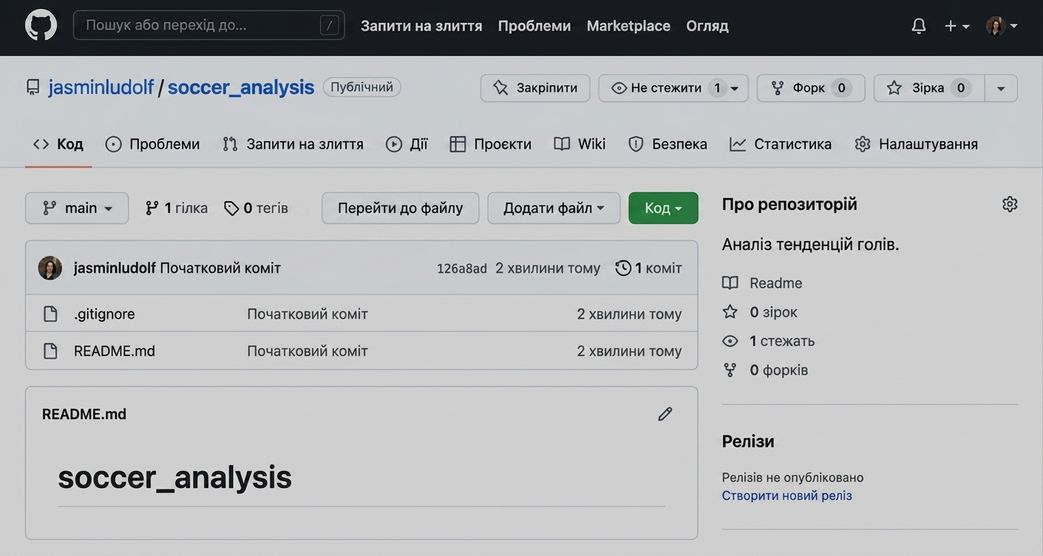Click the README.md file row icon

51,351
